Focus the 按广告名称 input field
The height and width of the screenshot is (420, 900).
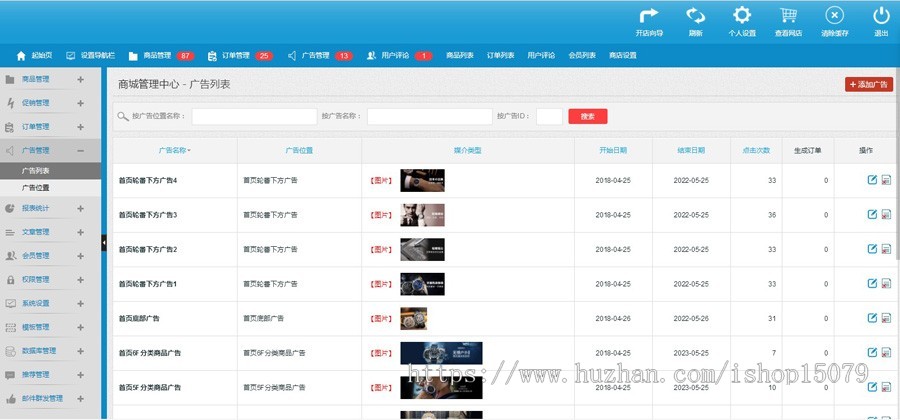(x=430, y=116)
